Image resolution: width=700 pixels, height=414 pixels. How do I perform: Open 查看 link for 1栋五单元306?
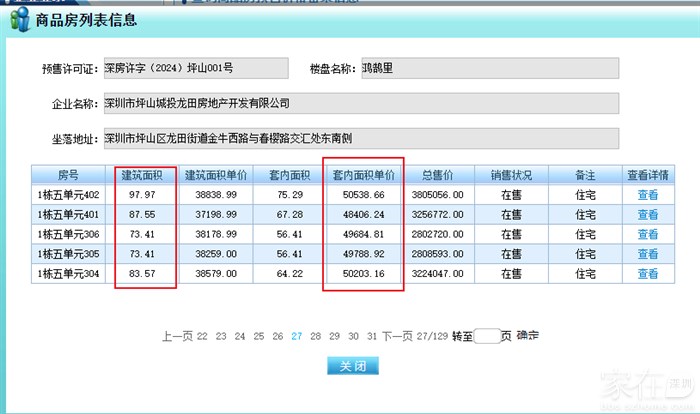pyautogui.click(x=647, y=235)
